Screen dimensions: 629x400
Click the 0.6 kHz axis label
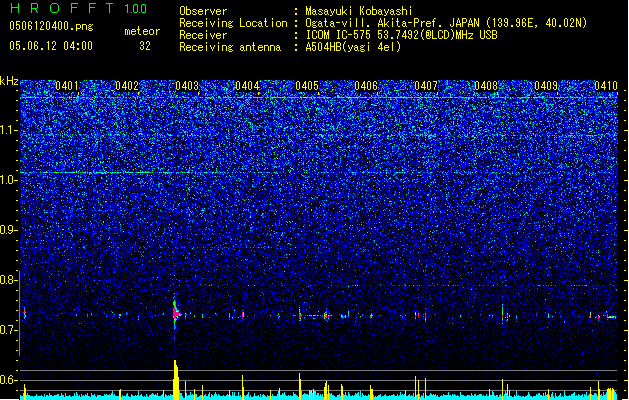tap(9, 380)
